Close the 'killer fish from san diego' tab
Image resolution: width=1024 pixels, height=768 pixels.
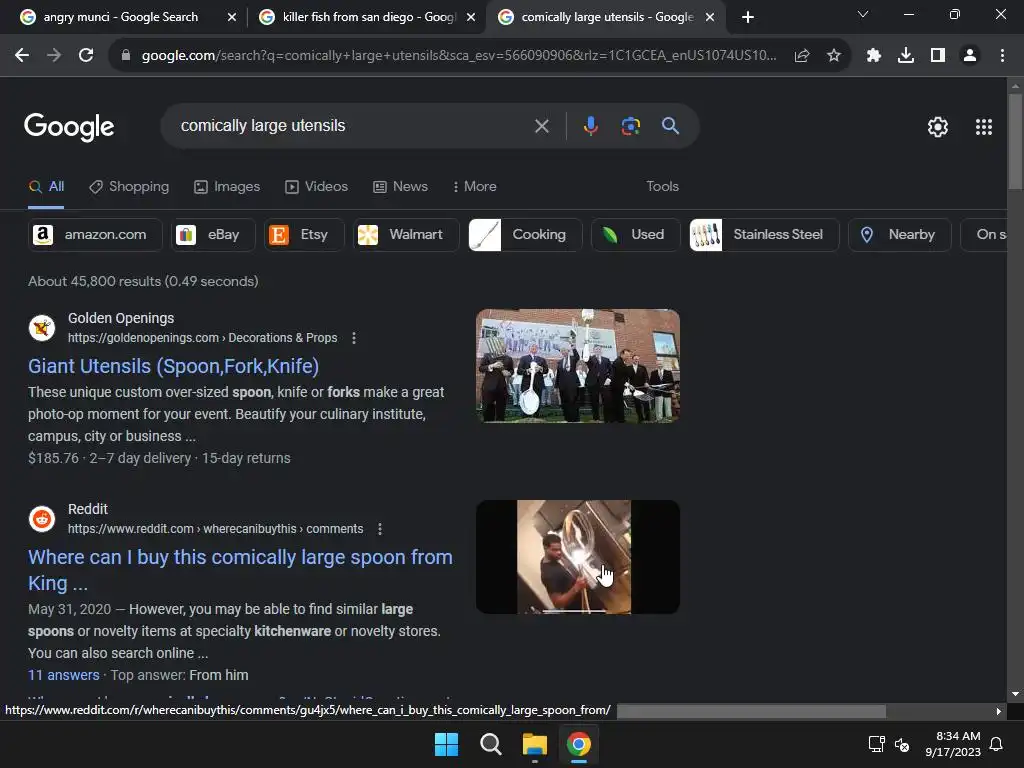click(471, 17)
